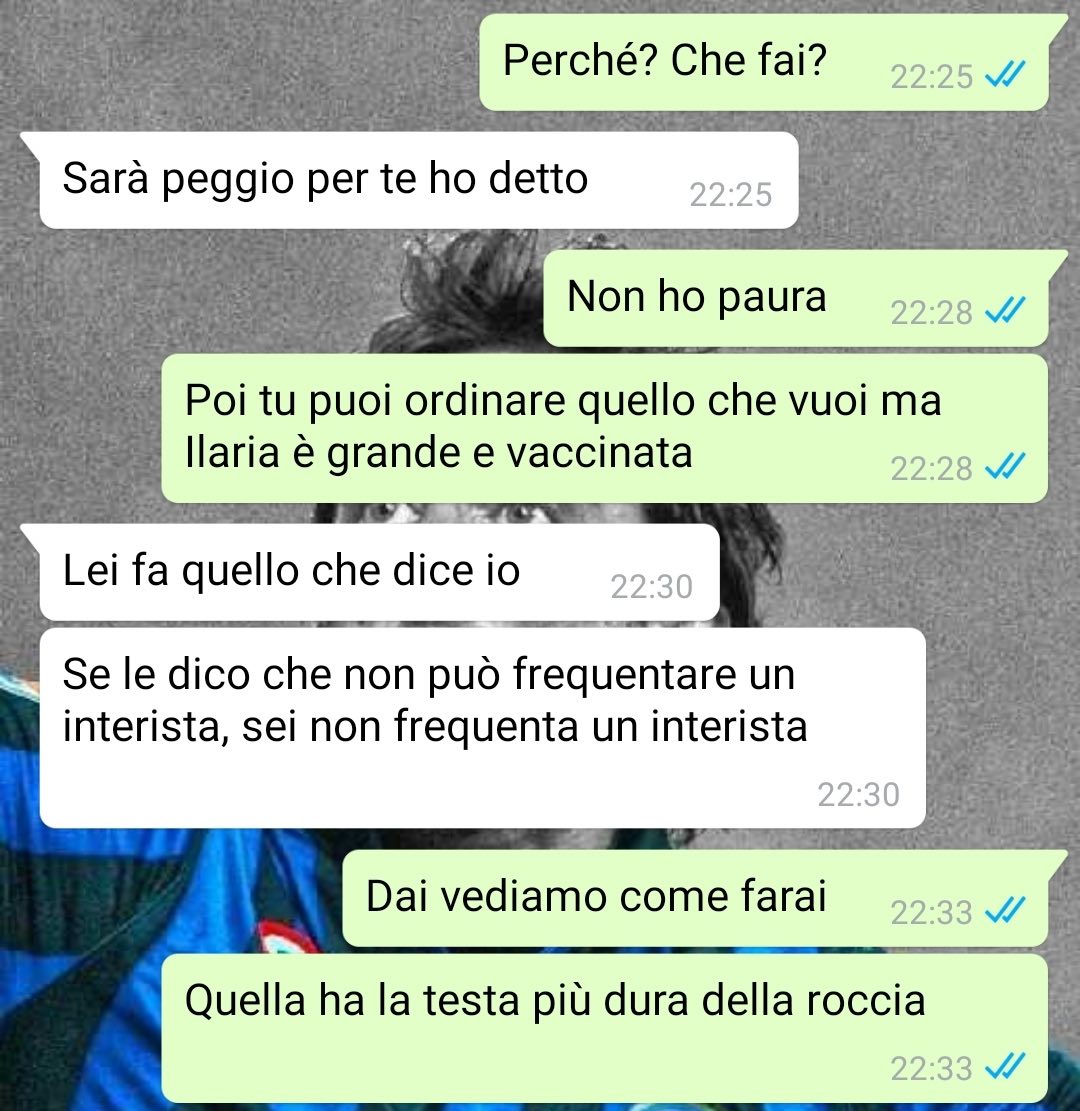Image resolution: width=1080 pixels, height=1111 pixels.
Task: Select the 'Quella ha la testa più dura della roccia' message
Action: click(x=604, y=1028)
